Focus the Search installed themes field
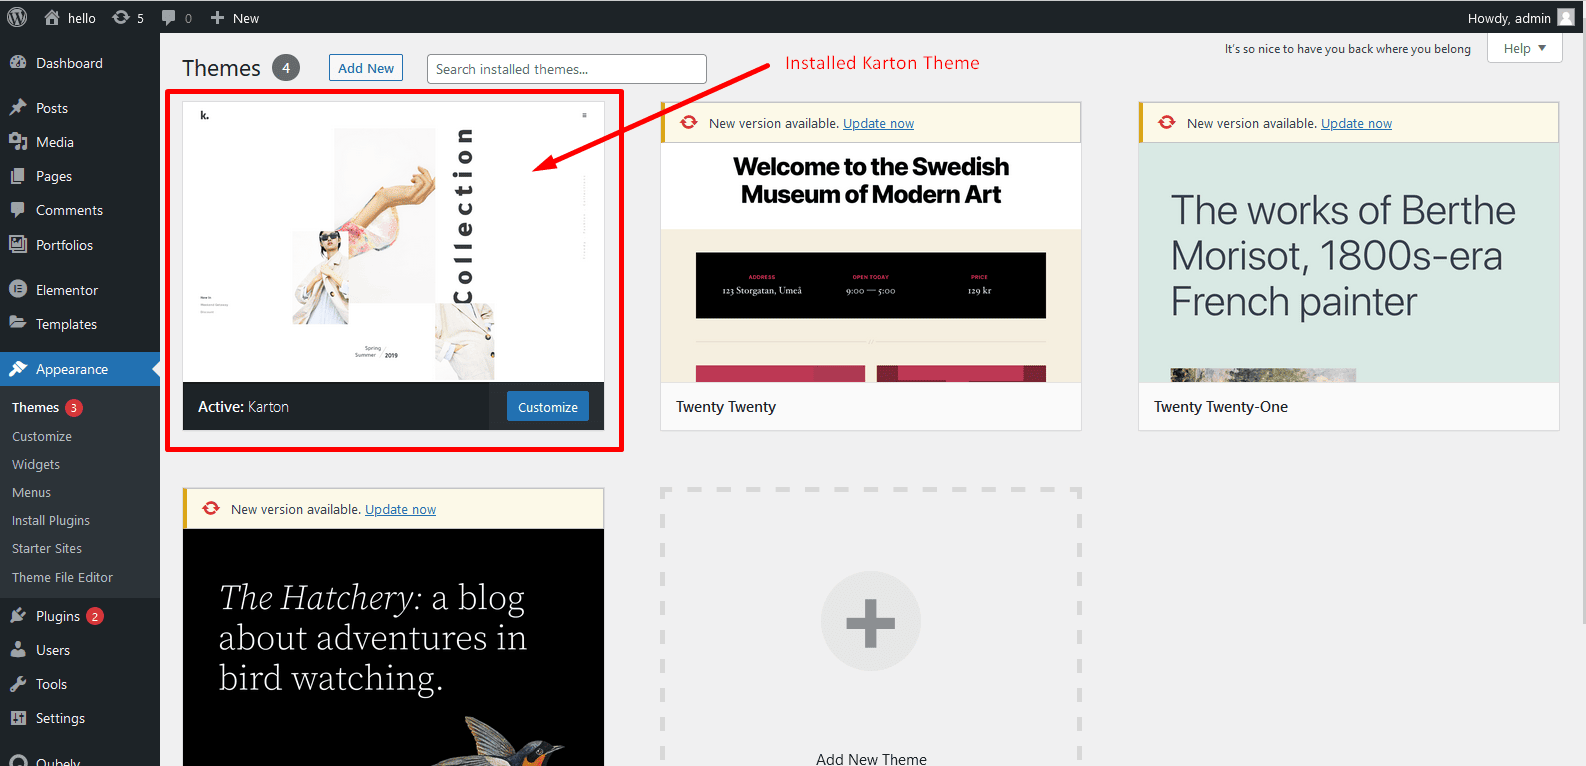This screenshot has width=1586, height=766. [566, 69]
